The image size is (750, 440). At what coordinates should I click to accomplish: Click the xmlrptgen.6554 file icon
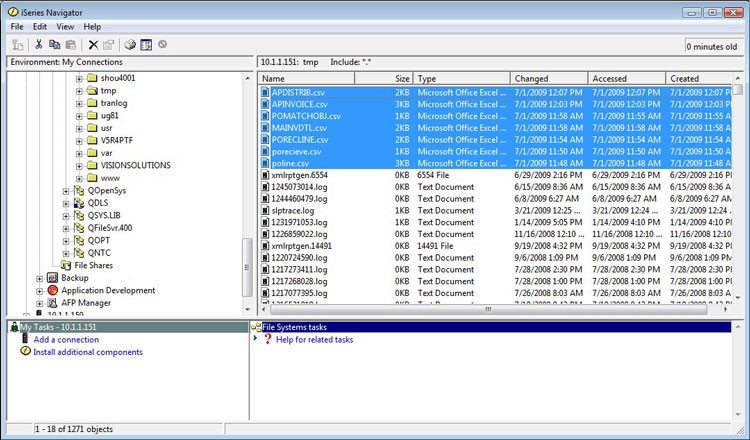tap(265, 175)
